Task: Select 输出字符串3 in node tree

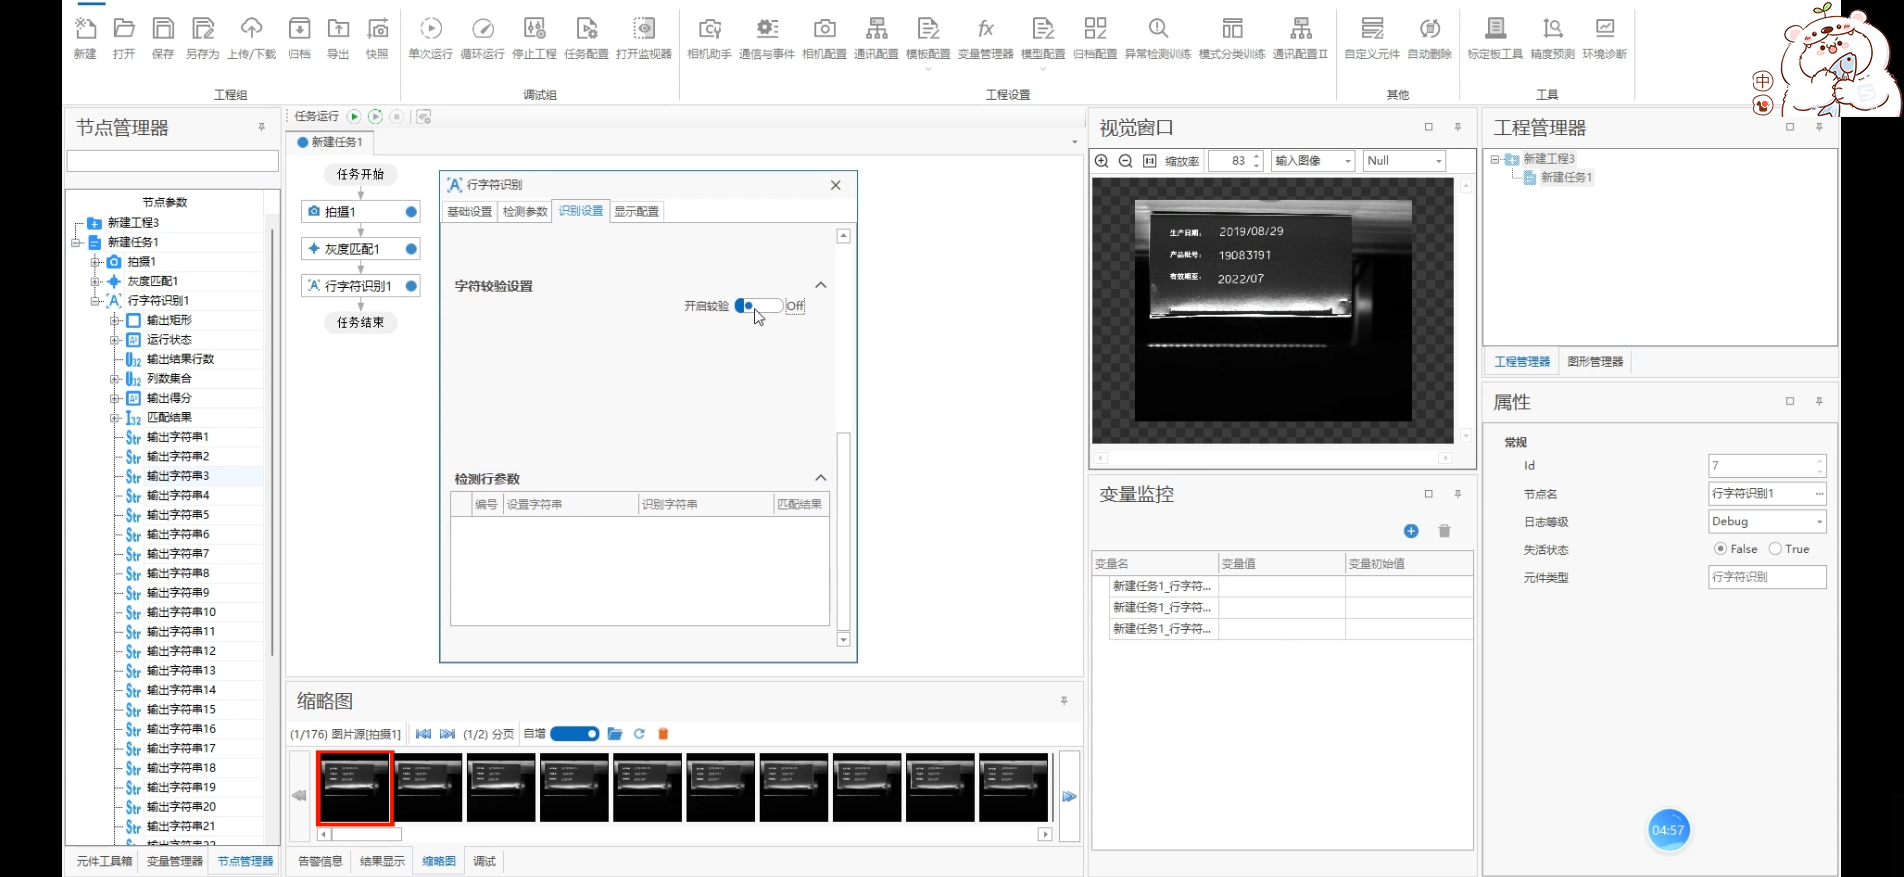Action: click(178, 476)
